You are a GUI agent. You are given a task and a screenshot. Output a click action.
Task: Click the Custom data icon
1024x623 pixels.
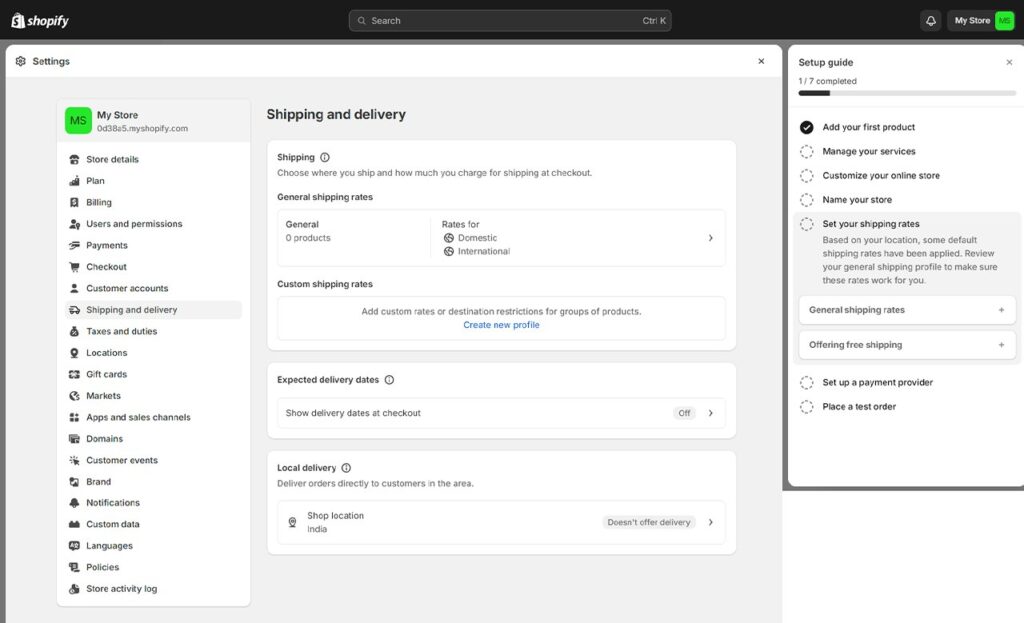click(74, 524)
